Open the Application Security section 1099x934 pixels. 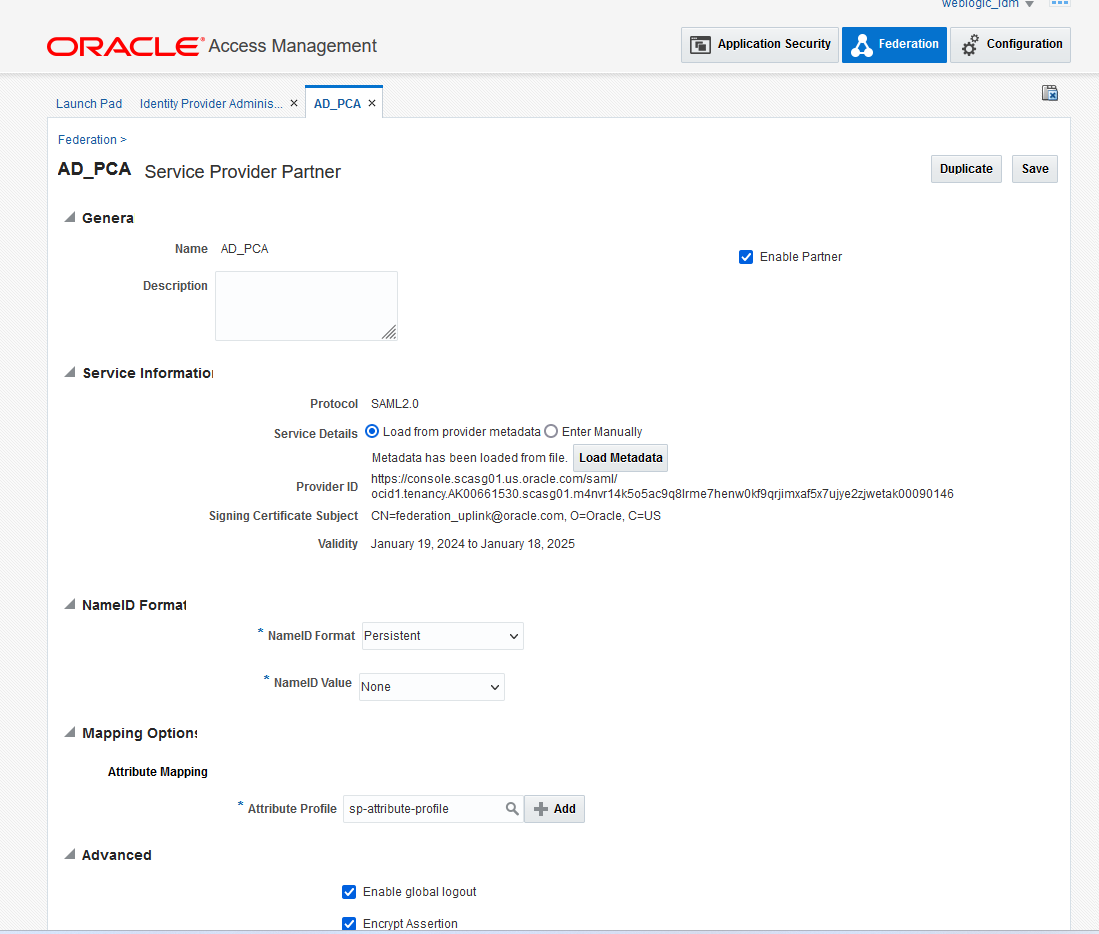pos(760,45)
